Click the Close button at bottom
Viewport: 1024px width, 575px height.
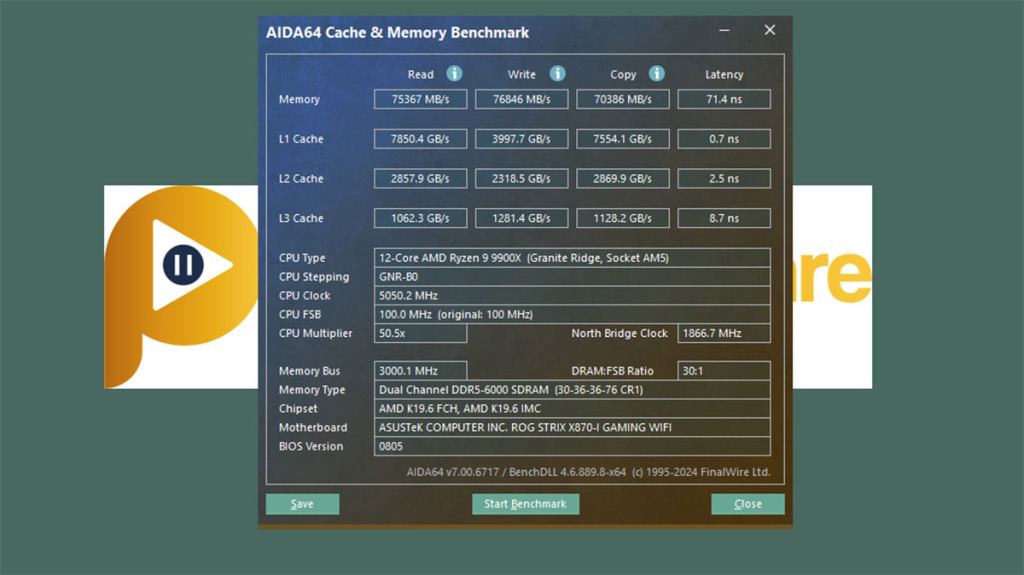click(748, 504)
